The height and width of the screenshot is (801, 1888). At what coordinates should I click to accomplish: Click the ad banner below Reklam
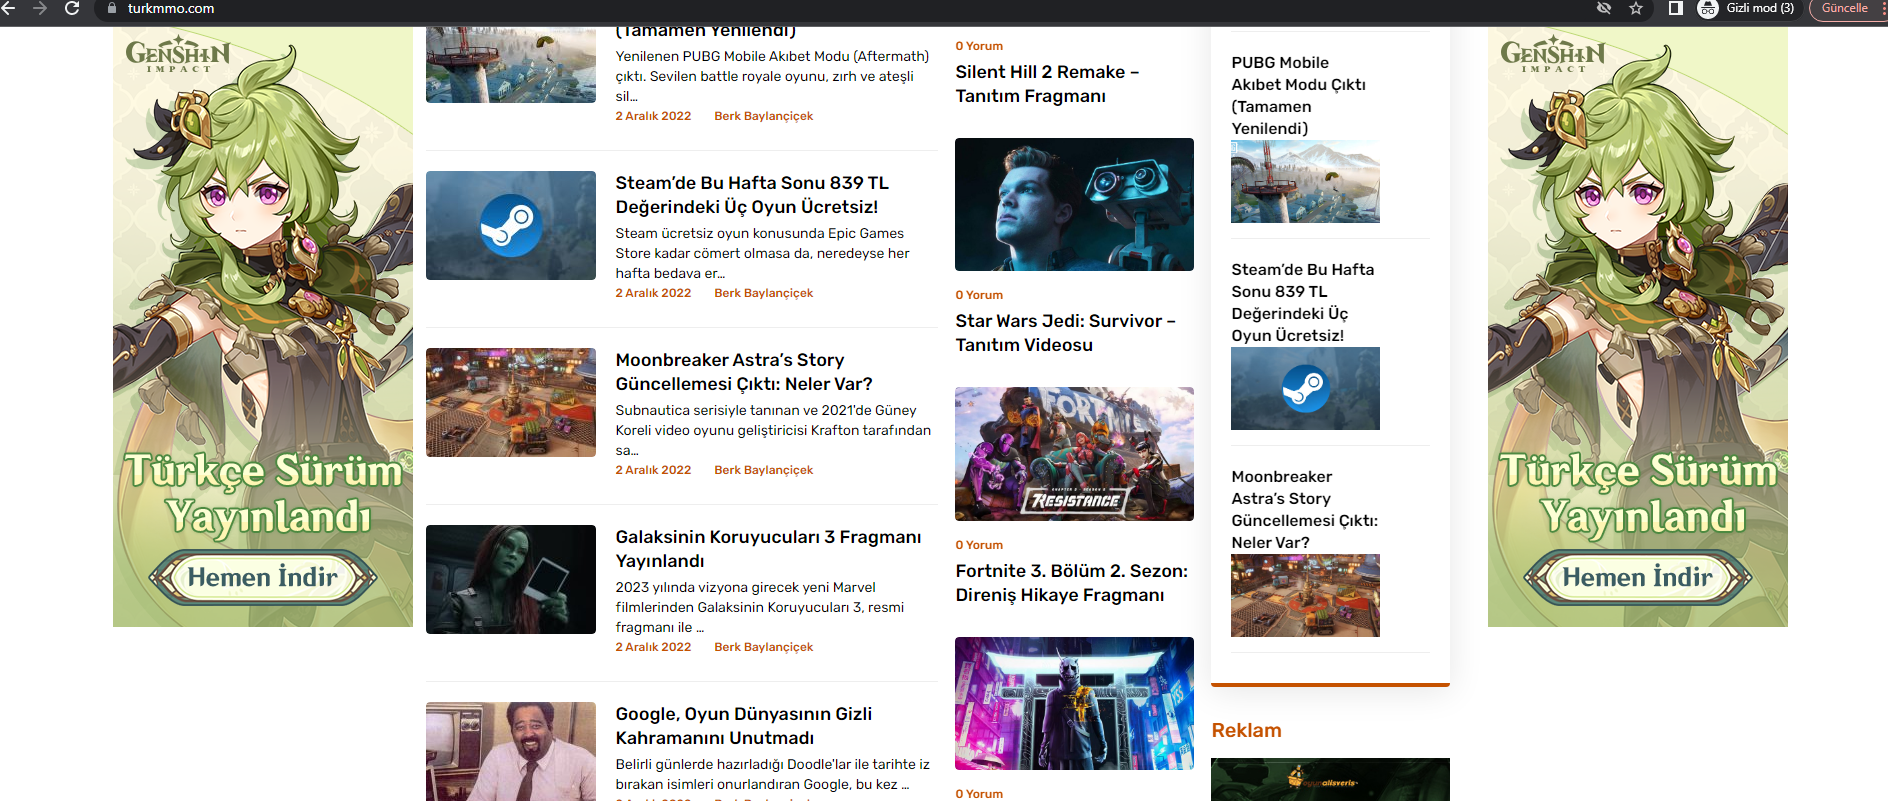(1330, 779)
